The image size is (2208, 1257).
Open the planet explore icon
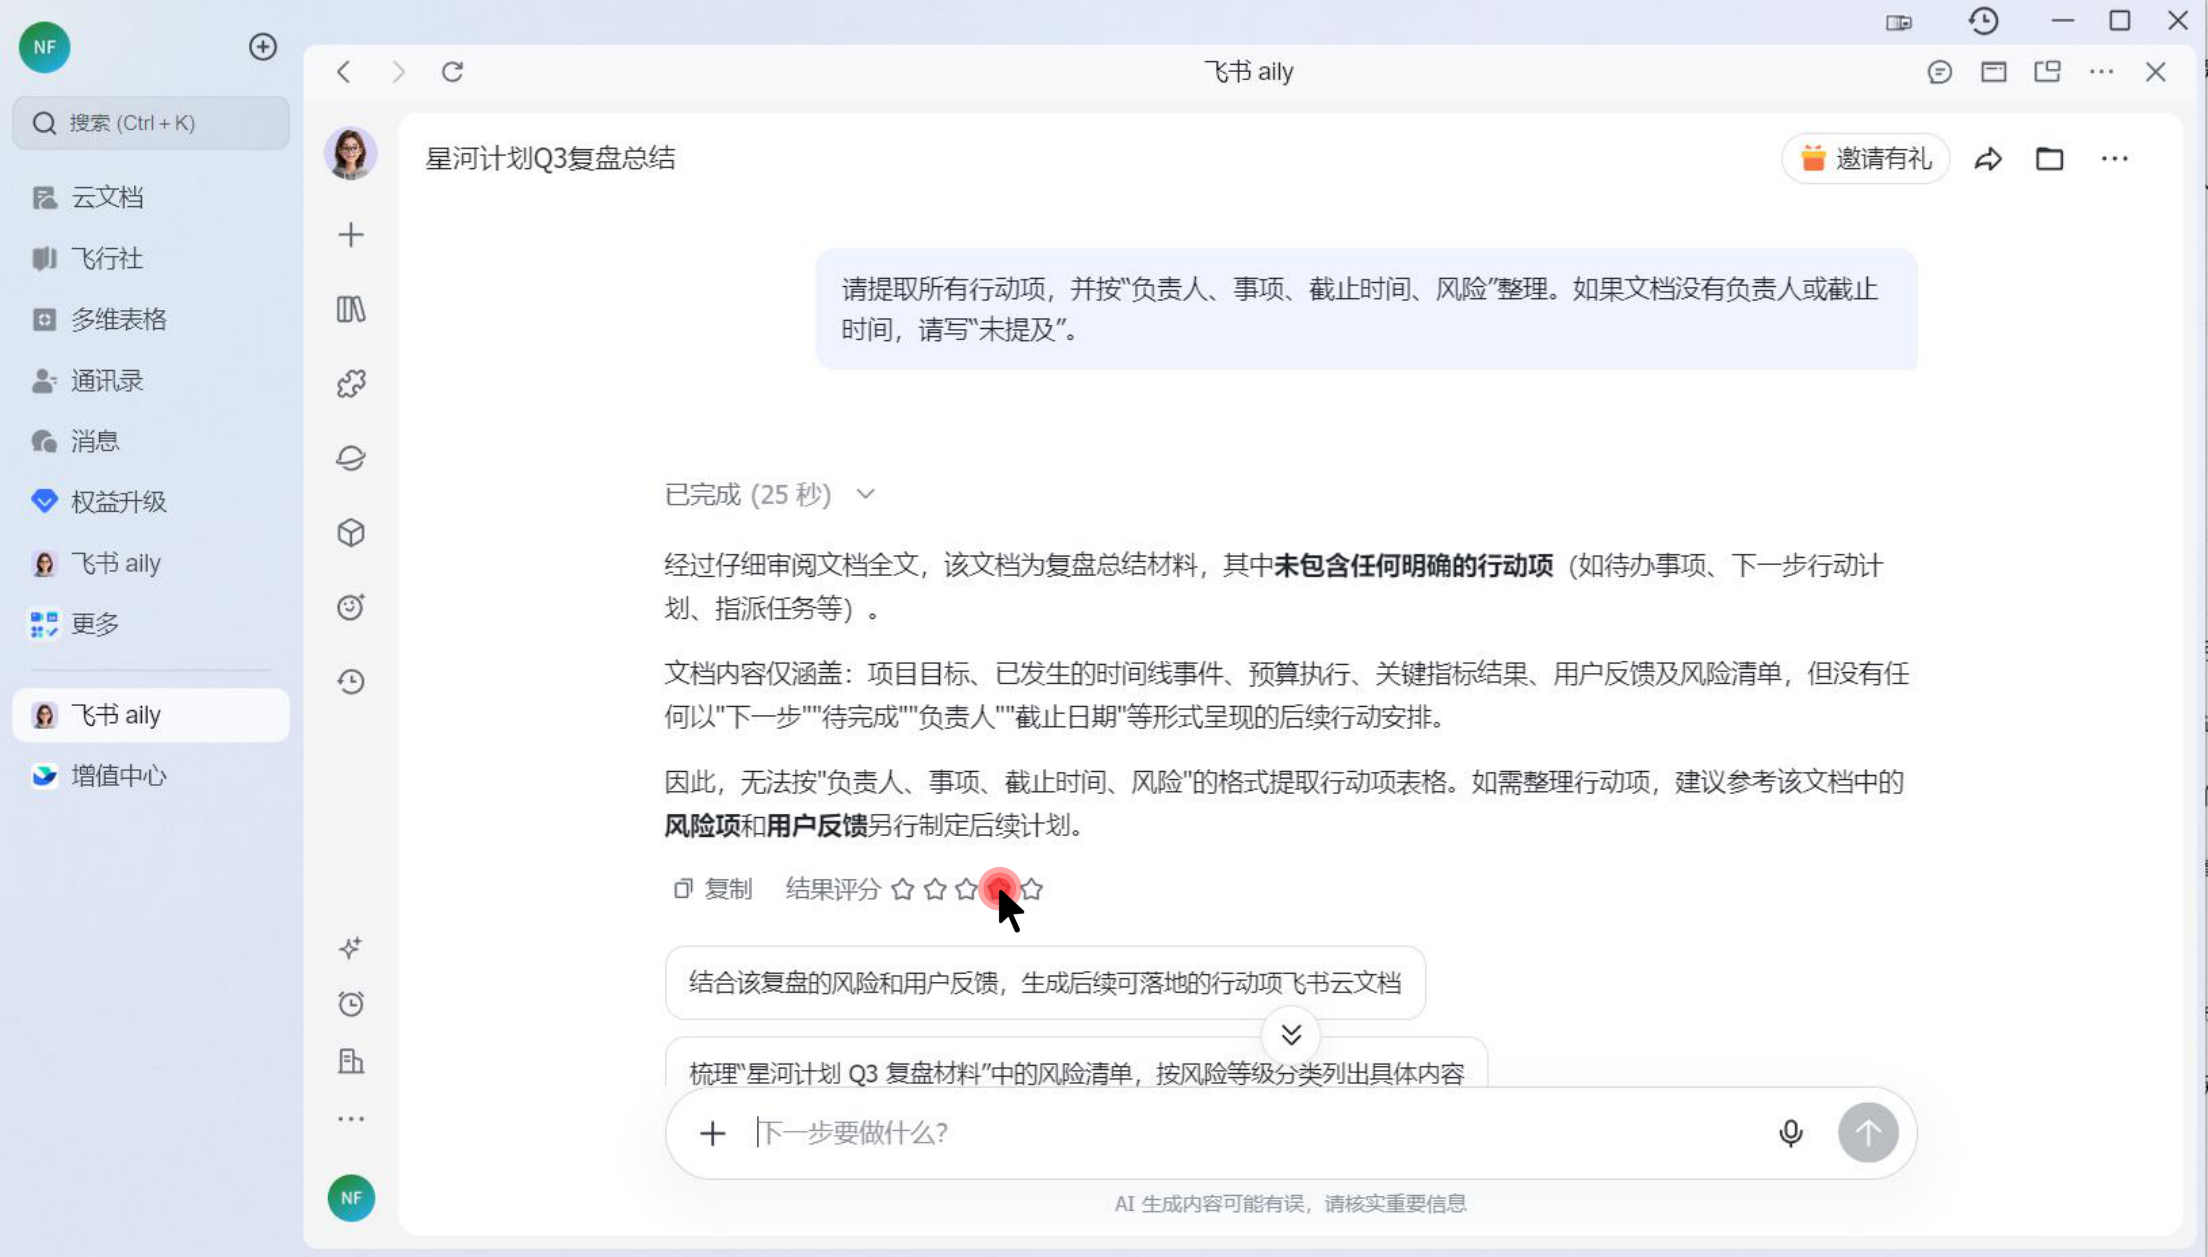point(351,458)
